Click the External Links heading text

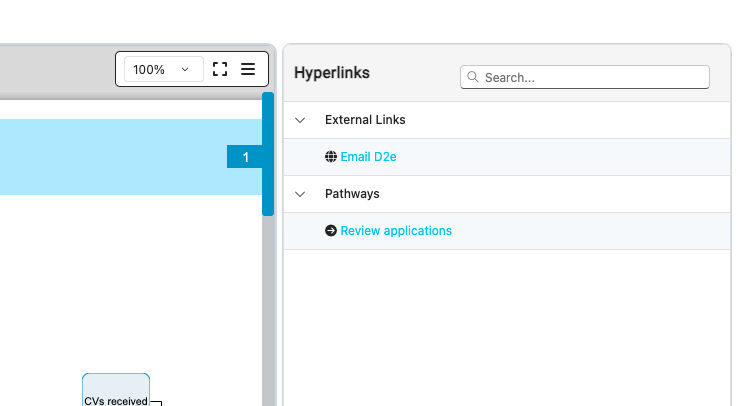365,120
